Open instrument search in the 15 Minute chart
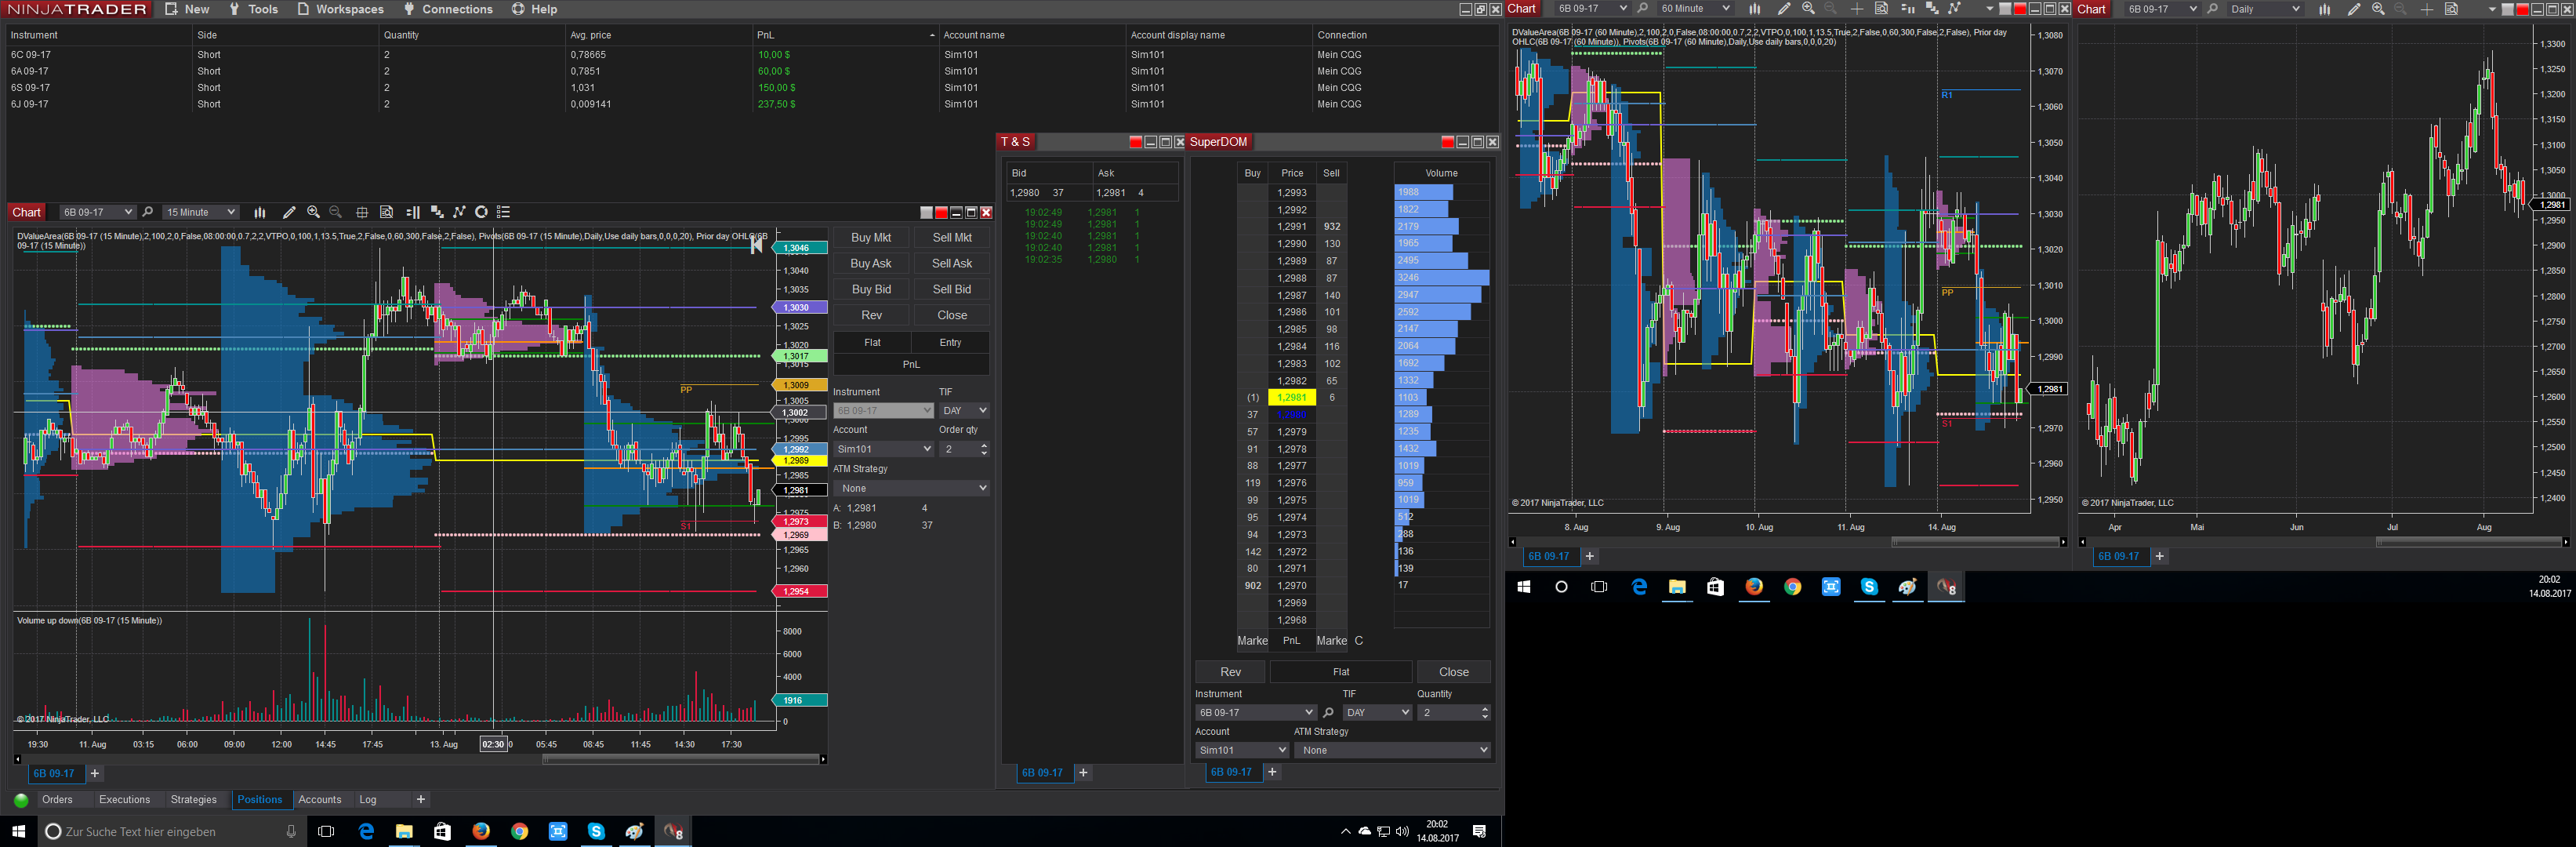2576x847 pixels. pyautogui.click(x=148, y=212)
